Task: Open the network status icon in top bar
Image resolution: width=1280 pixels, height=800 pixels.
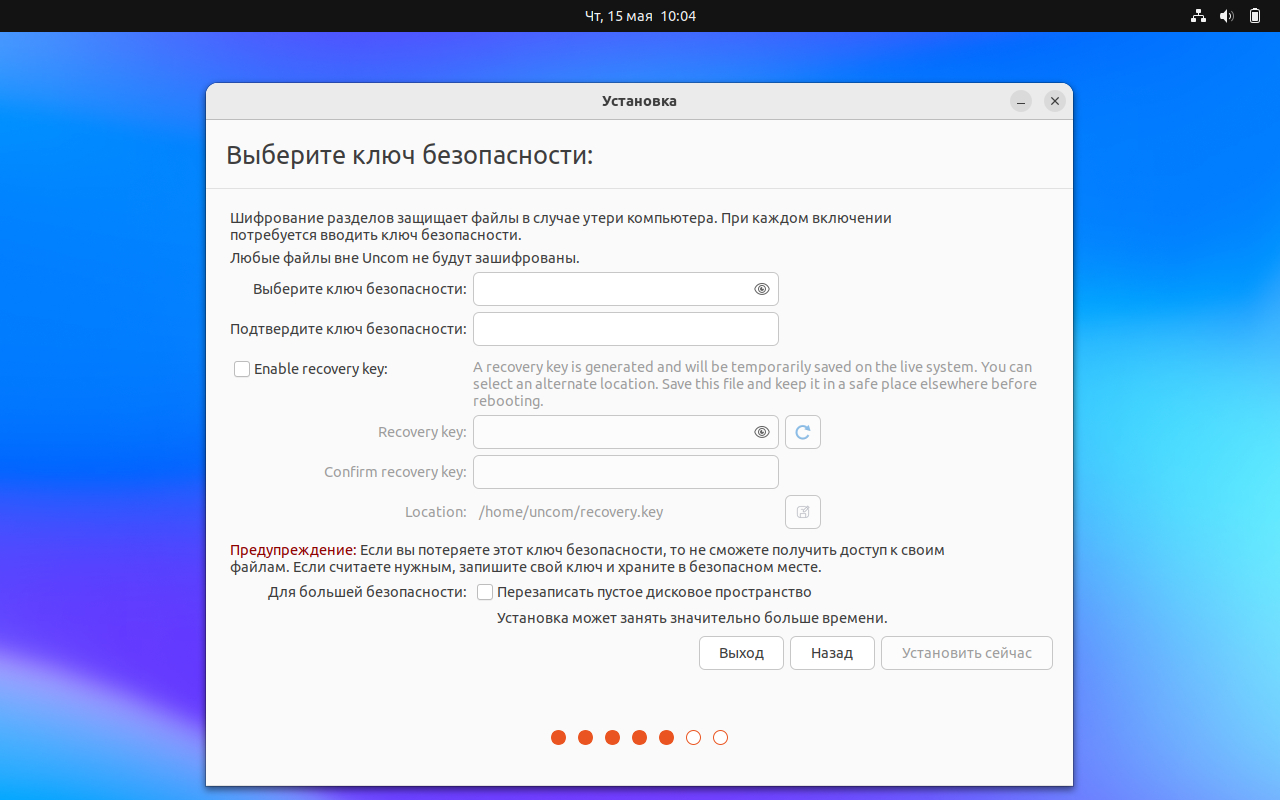Action: tap(1199, 16)
